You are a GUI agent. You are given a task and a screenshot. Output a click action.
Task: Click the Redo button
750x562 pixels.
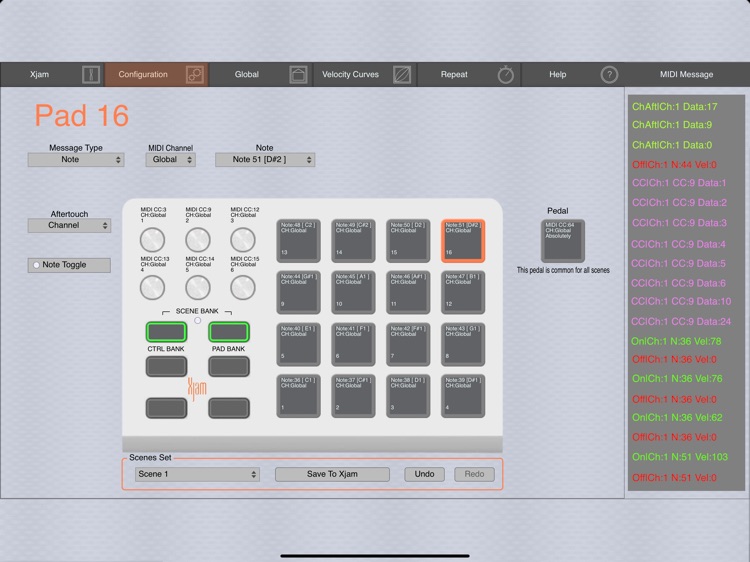click(474, 474)
